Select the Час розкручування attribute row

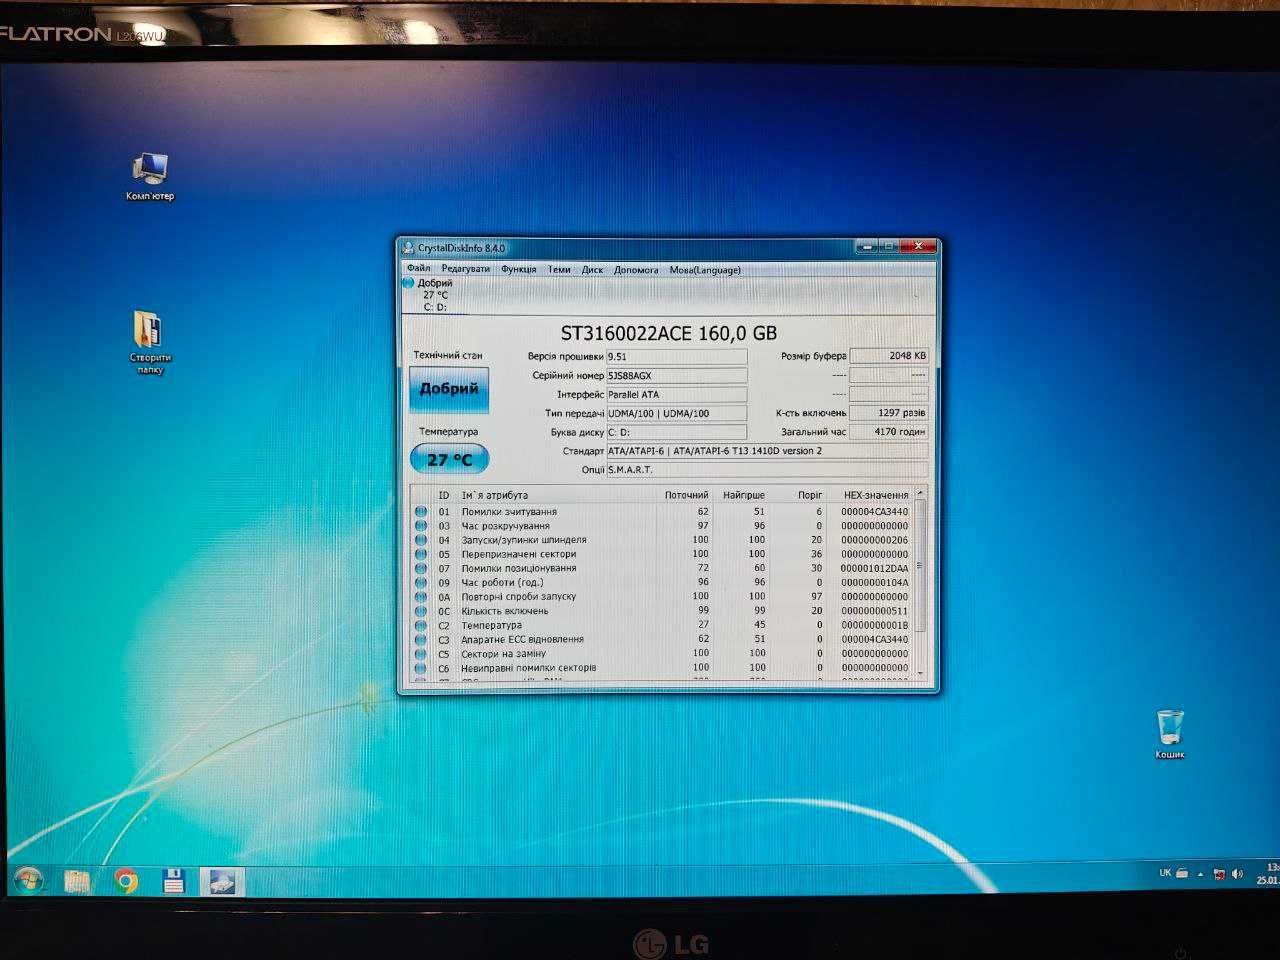pos(662,525)
